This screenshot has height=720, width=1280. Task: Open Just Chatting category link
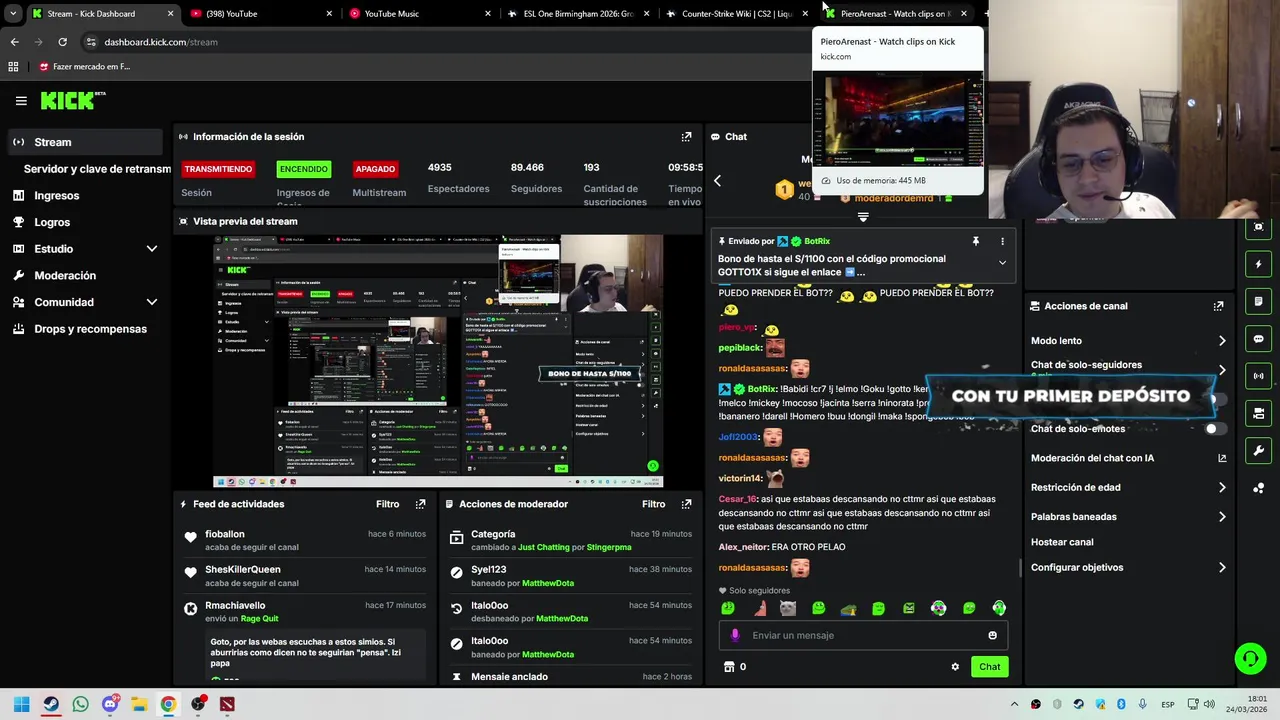[x=544, y=548]
